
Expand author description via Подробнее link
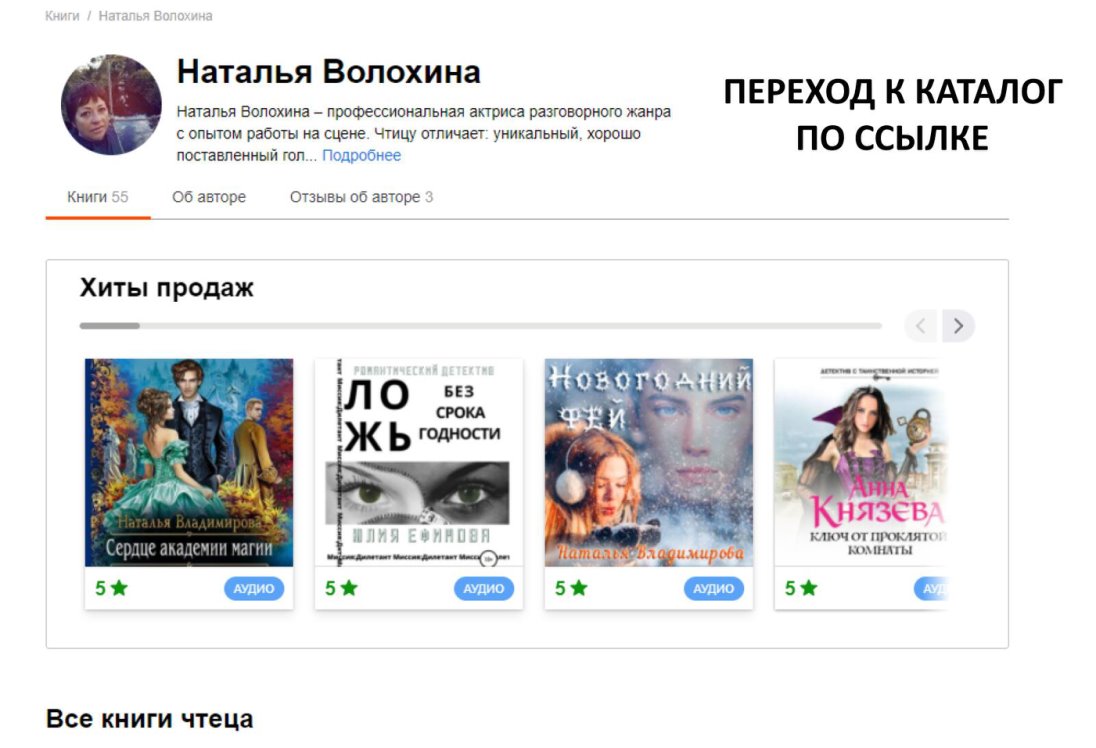click(x=361, y=155)
